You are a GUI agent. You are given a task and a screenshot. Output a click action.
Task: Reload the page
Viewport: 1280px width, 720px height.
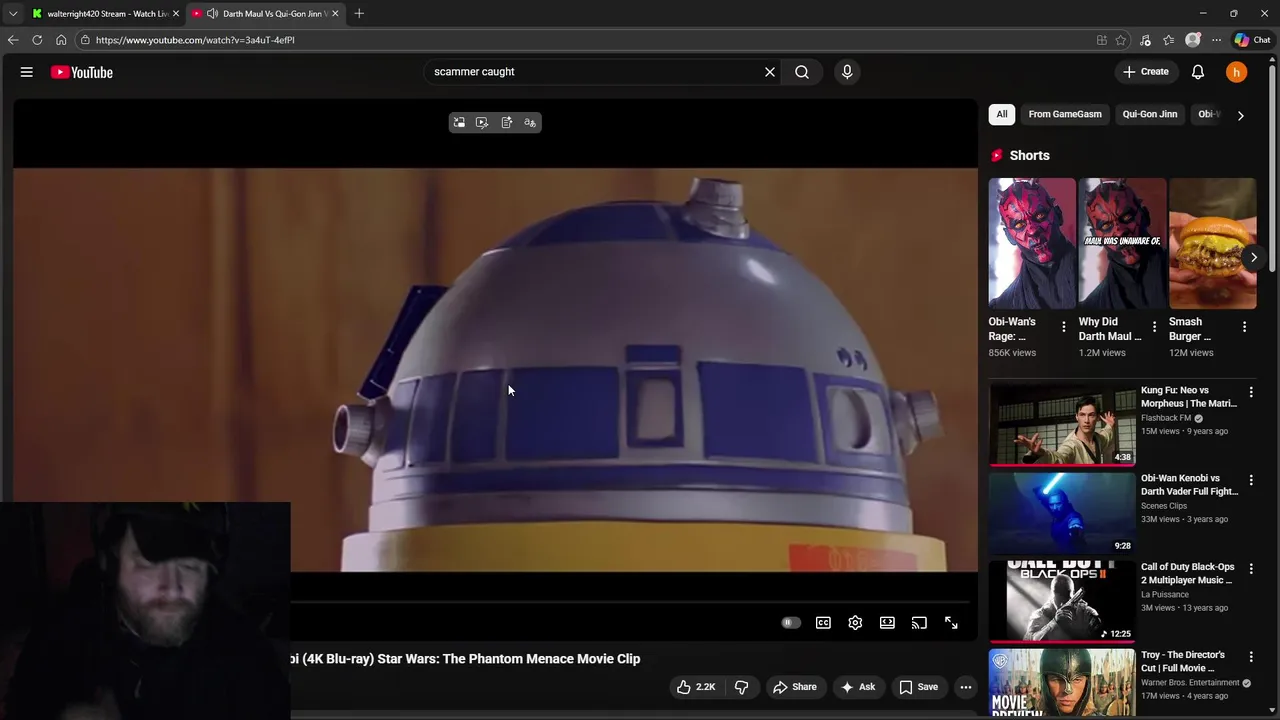(x=37, y=40)
